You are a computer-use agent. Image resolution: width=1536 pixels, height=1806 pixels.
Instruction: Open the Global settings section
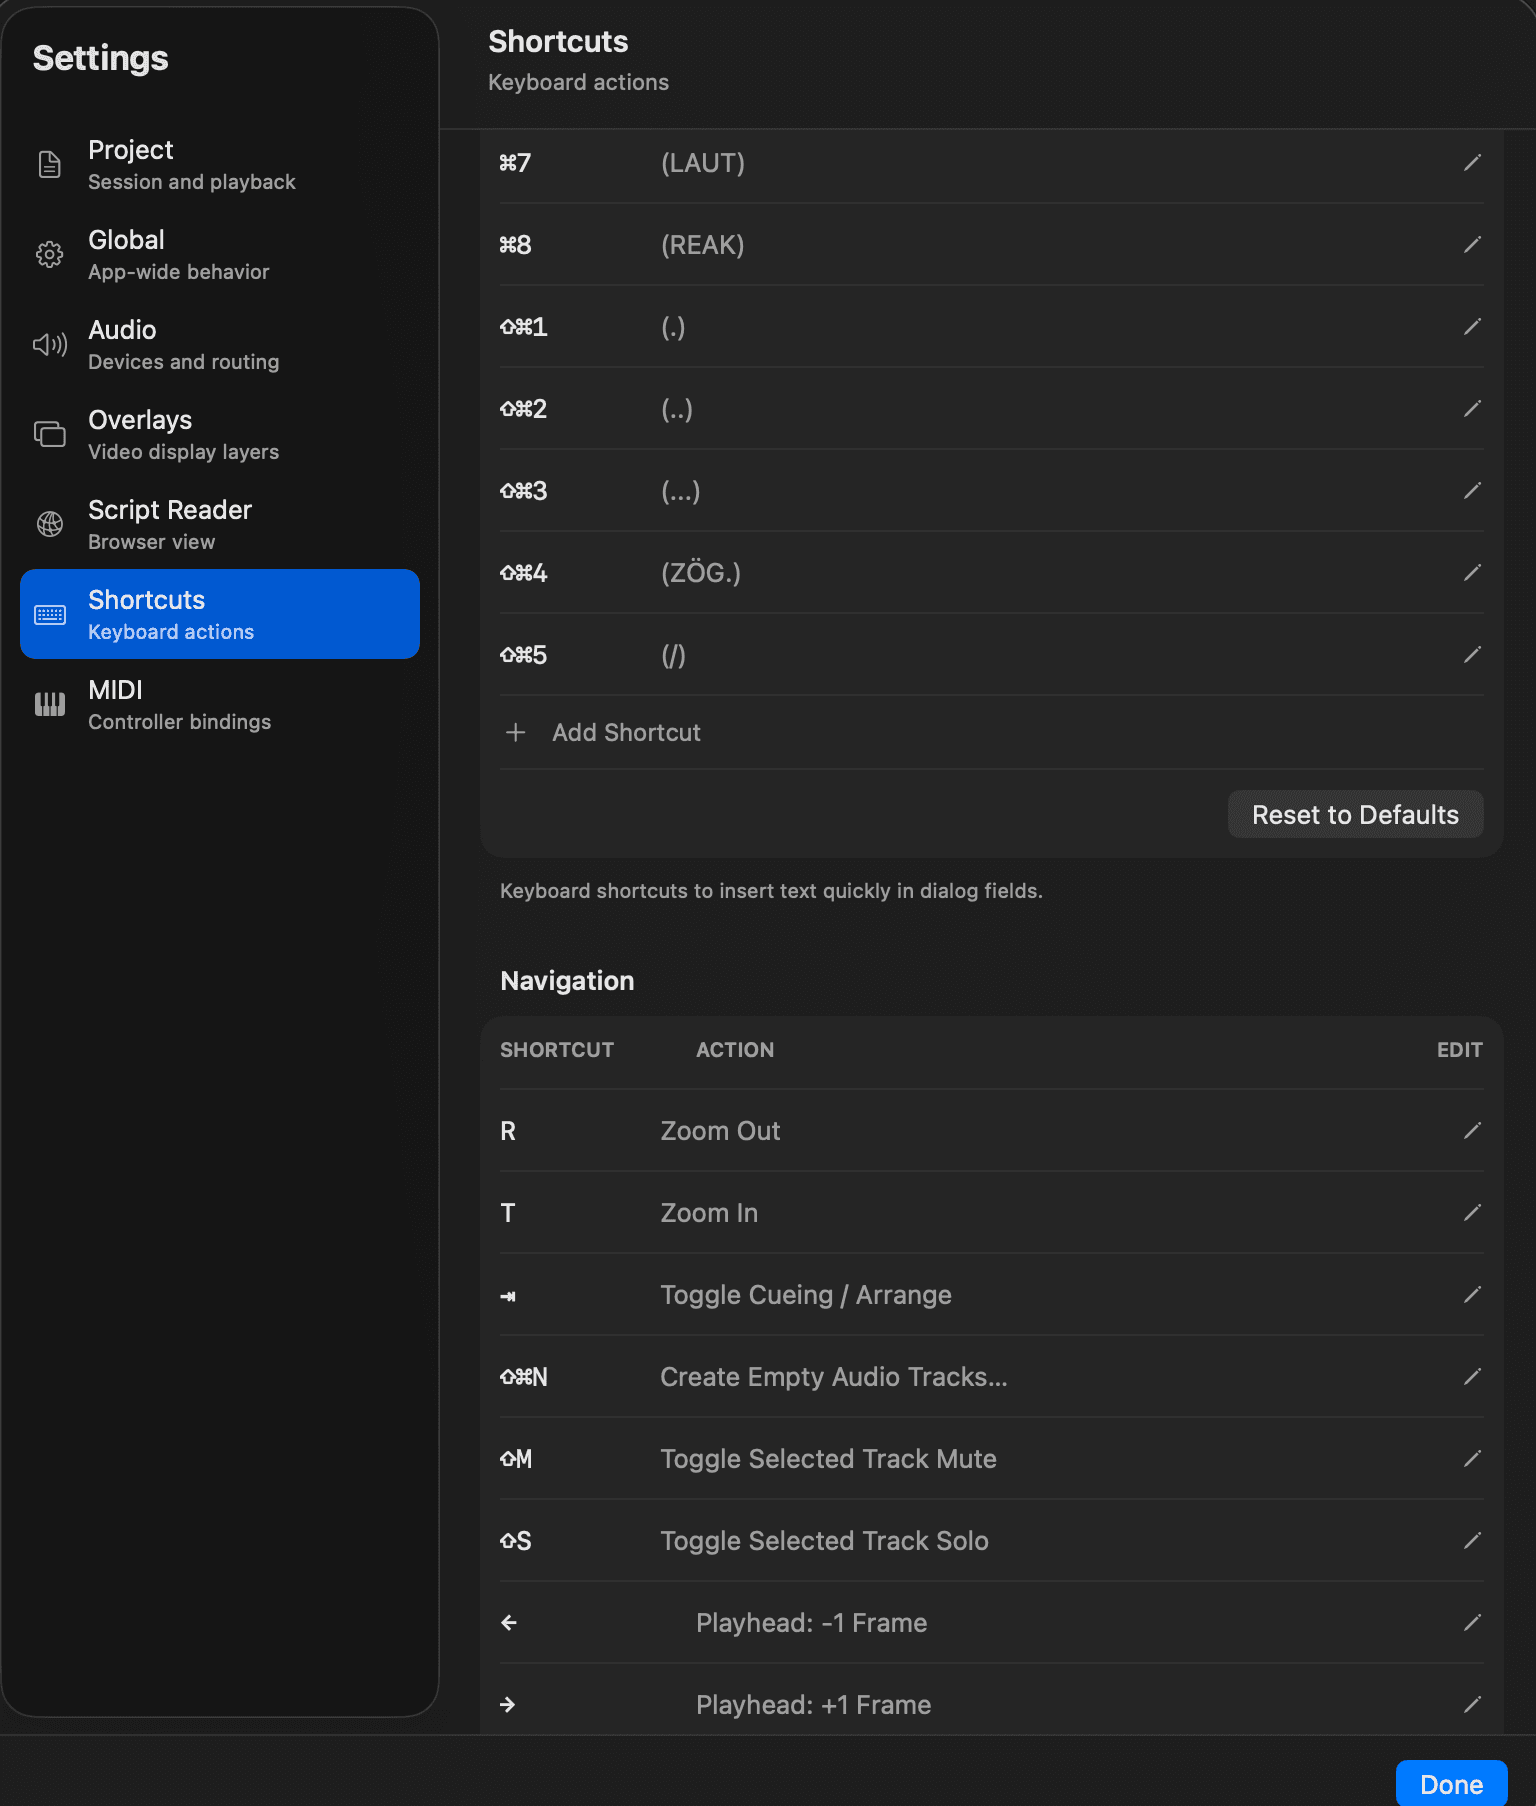click(x=220, y=254)
